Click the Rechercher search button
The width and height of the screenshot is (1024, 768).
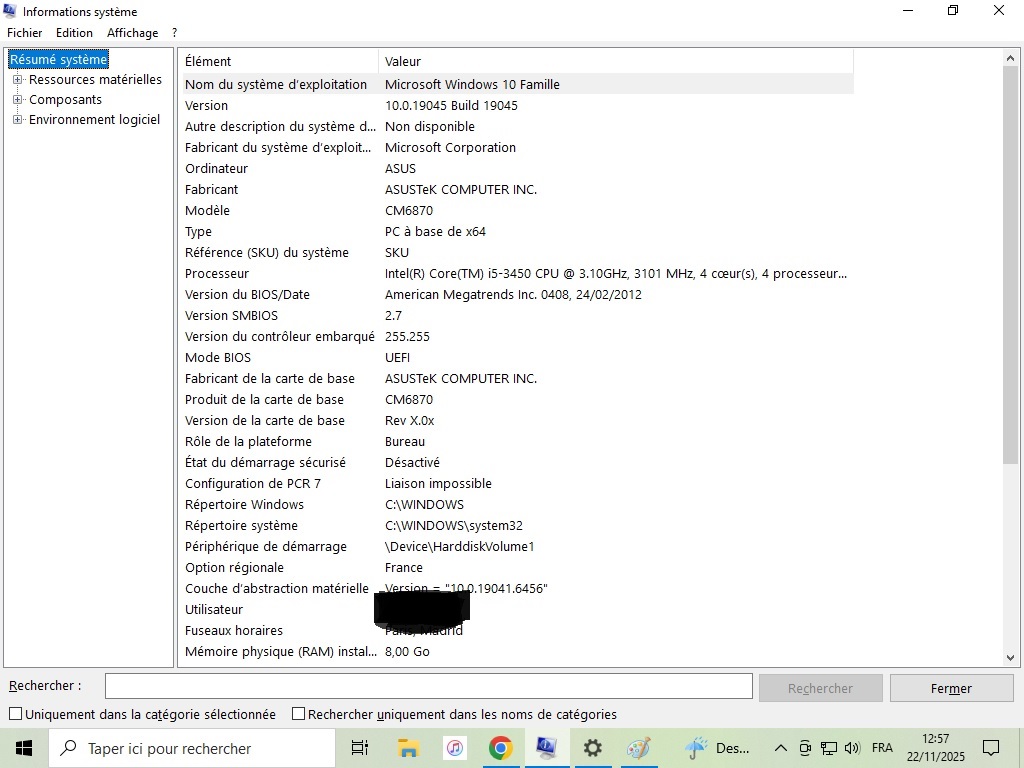coord(820,688)
